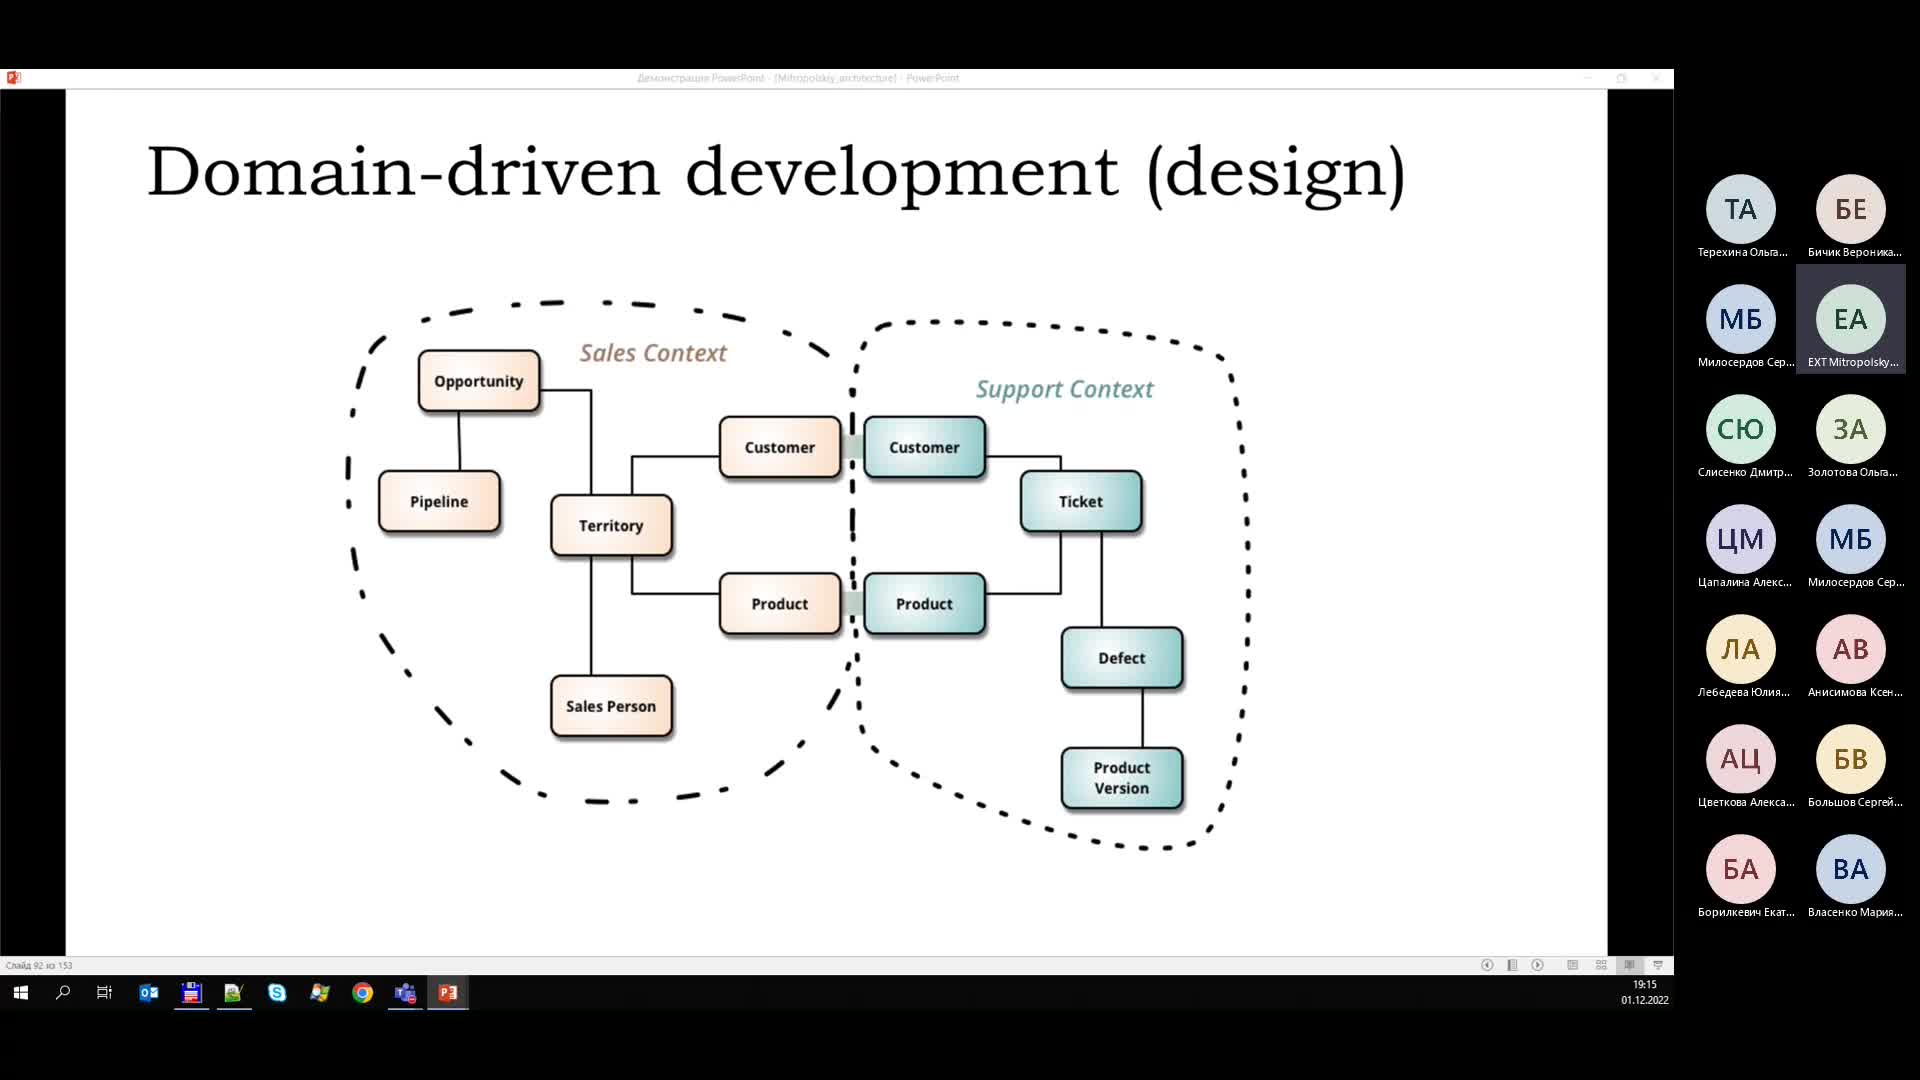Viewport: 1920px width, 1080px height.
Task: Open the floppy-disk app on taskbar
Action: (191, 993)
